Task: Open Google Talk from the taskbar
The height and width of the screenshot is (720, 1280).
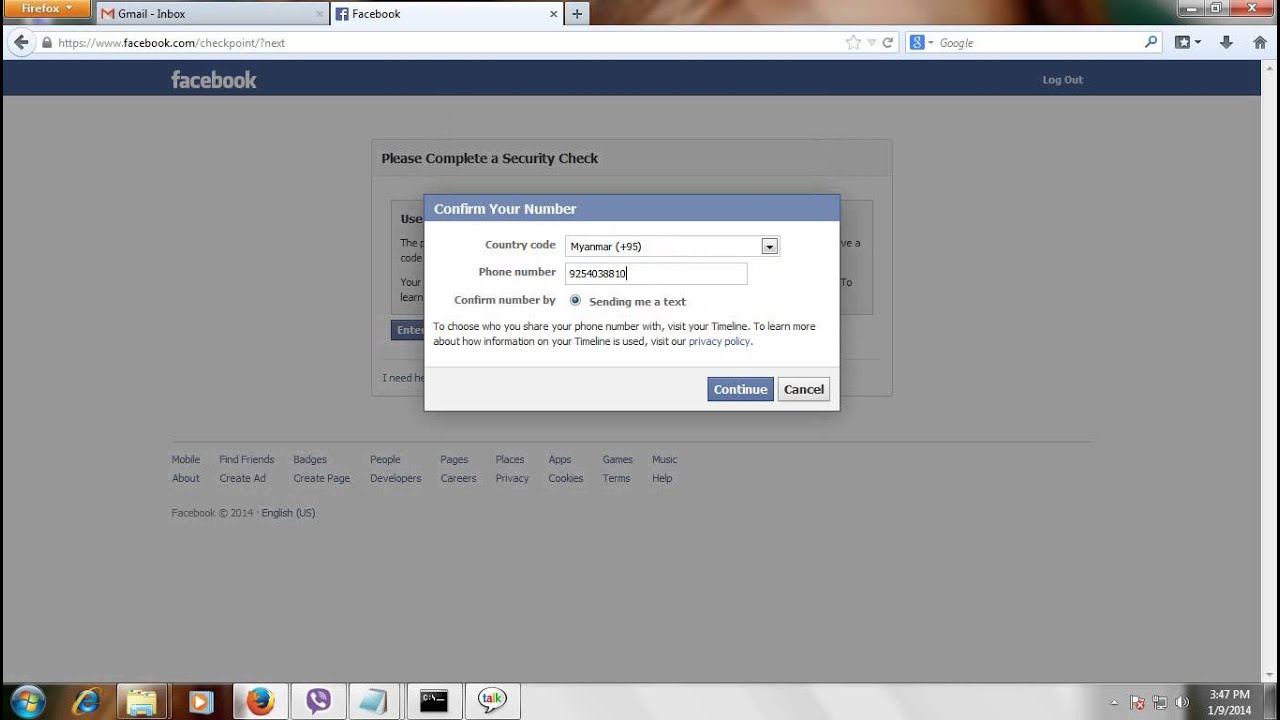Action: [x=492, y=701]
